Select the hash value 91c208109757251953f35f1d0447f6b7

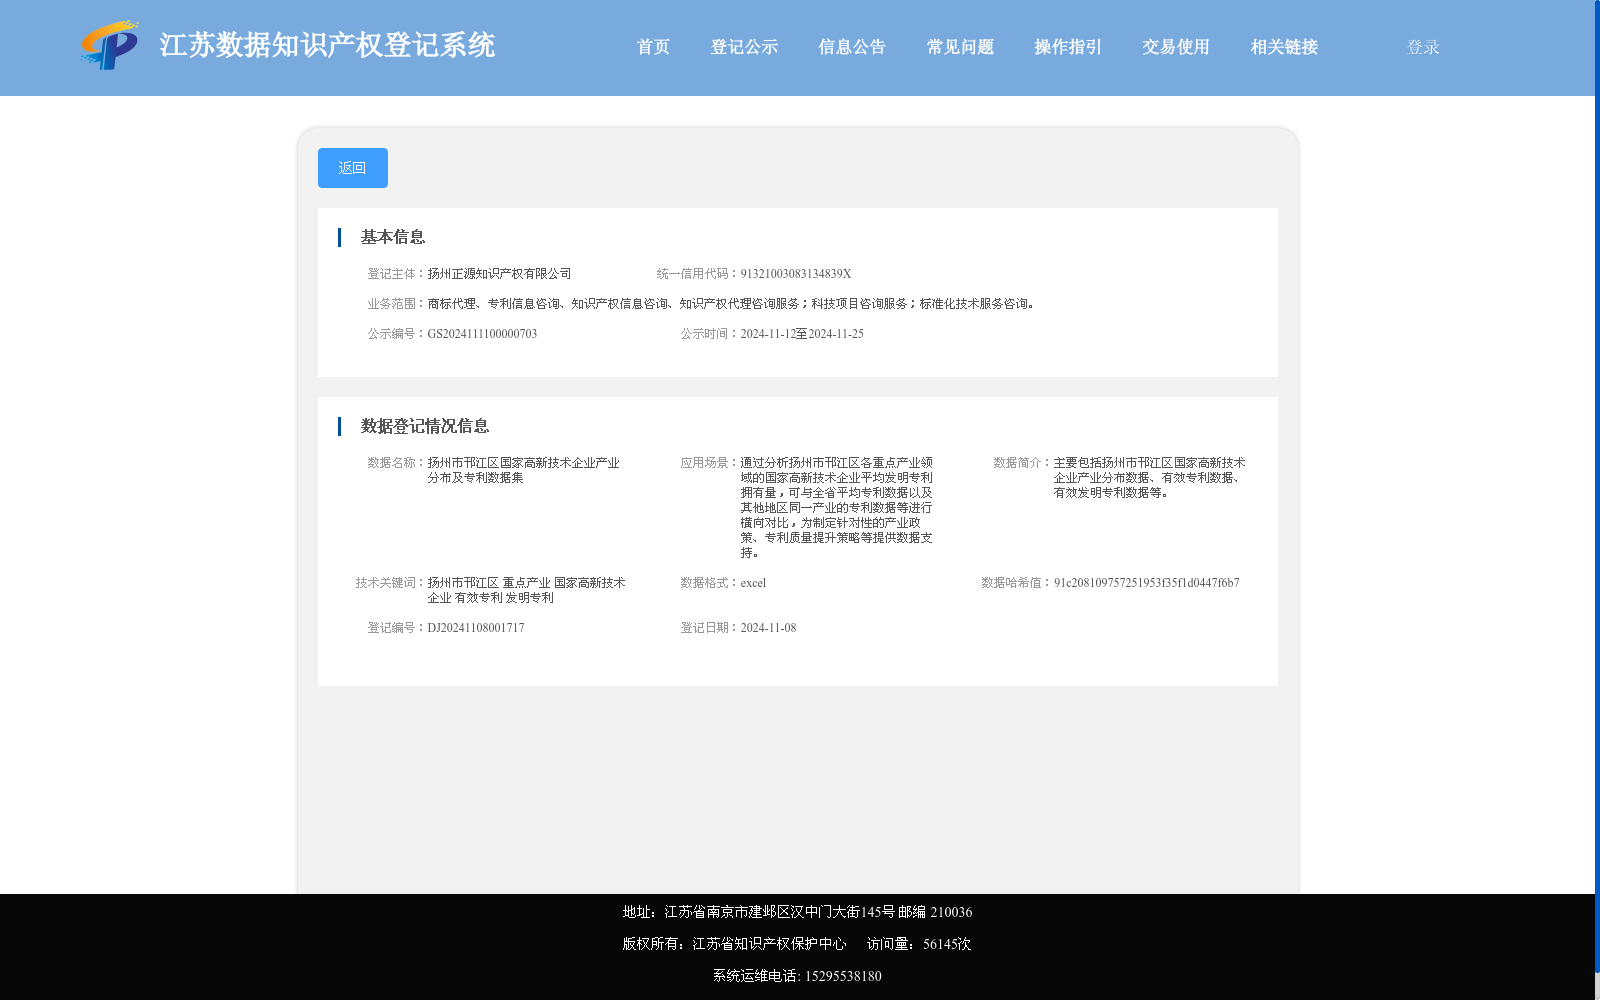pyautogui.click(x=1146, y=583)
